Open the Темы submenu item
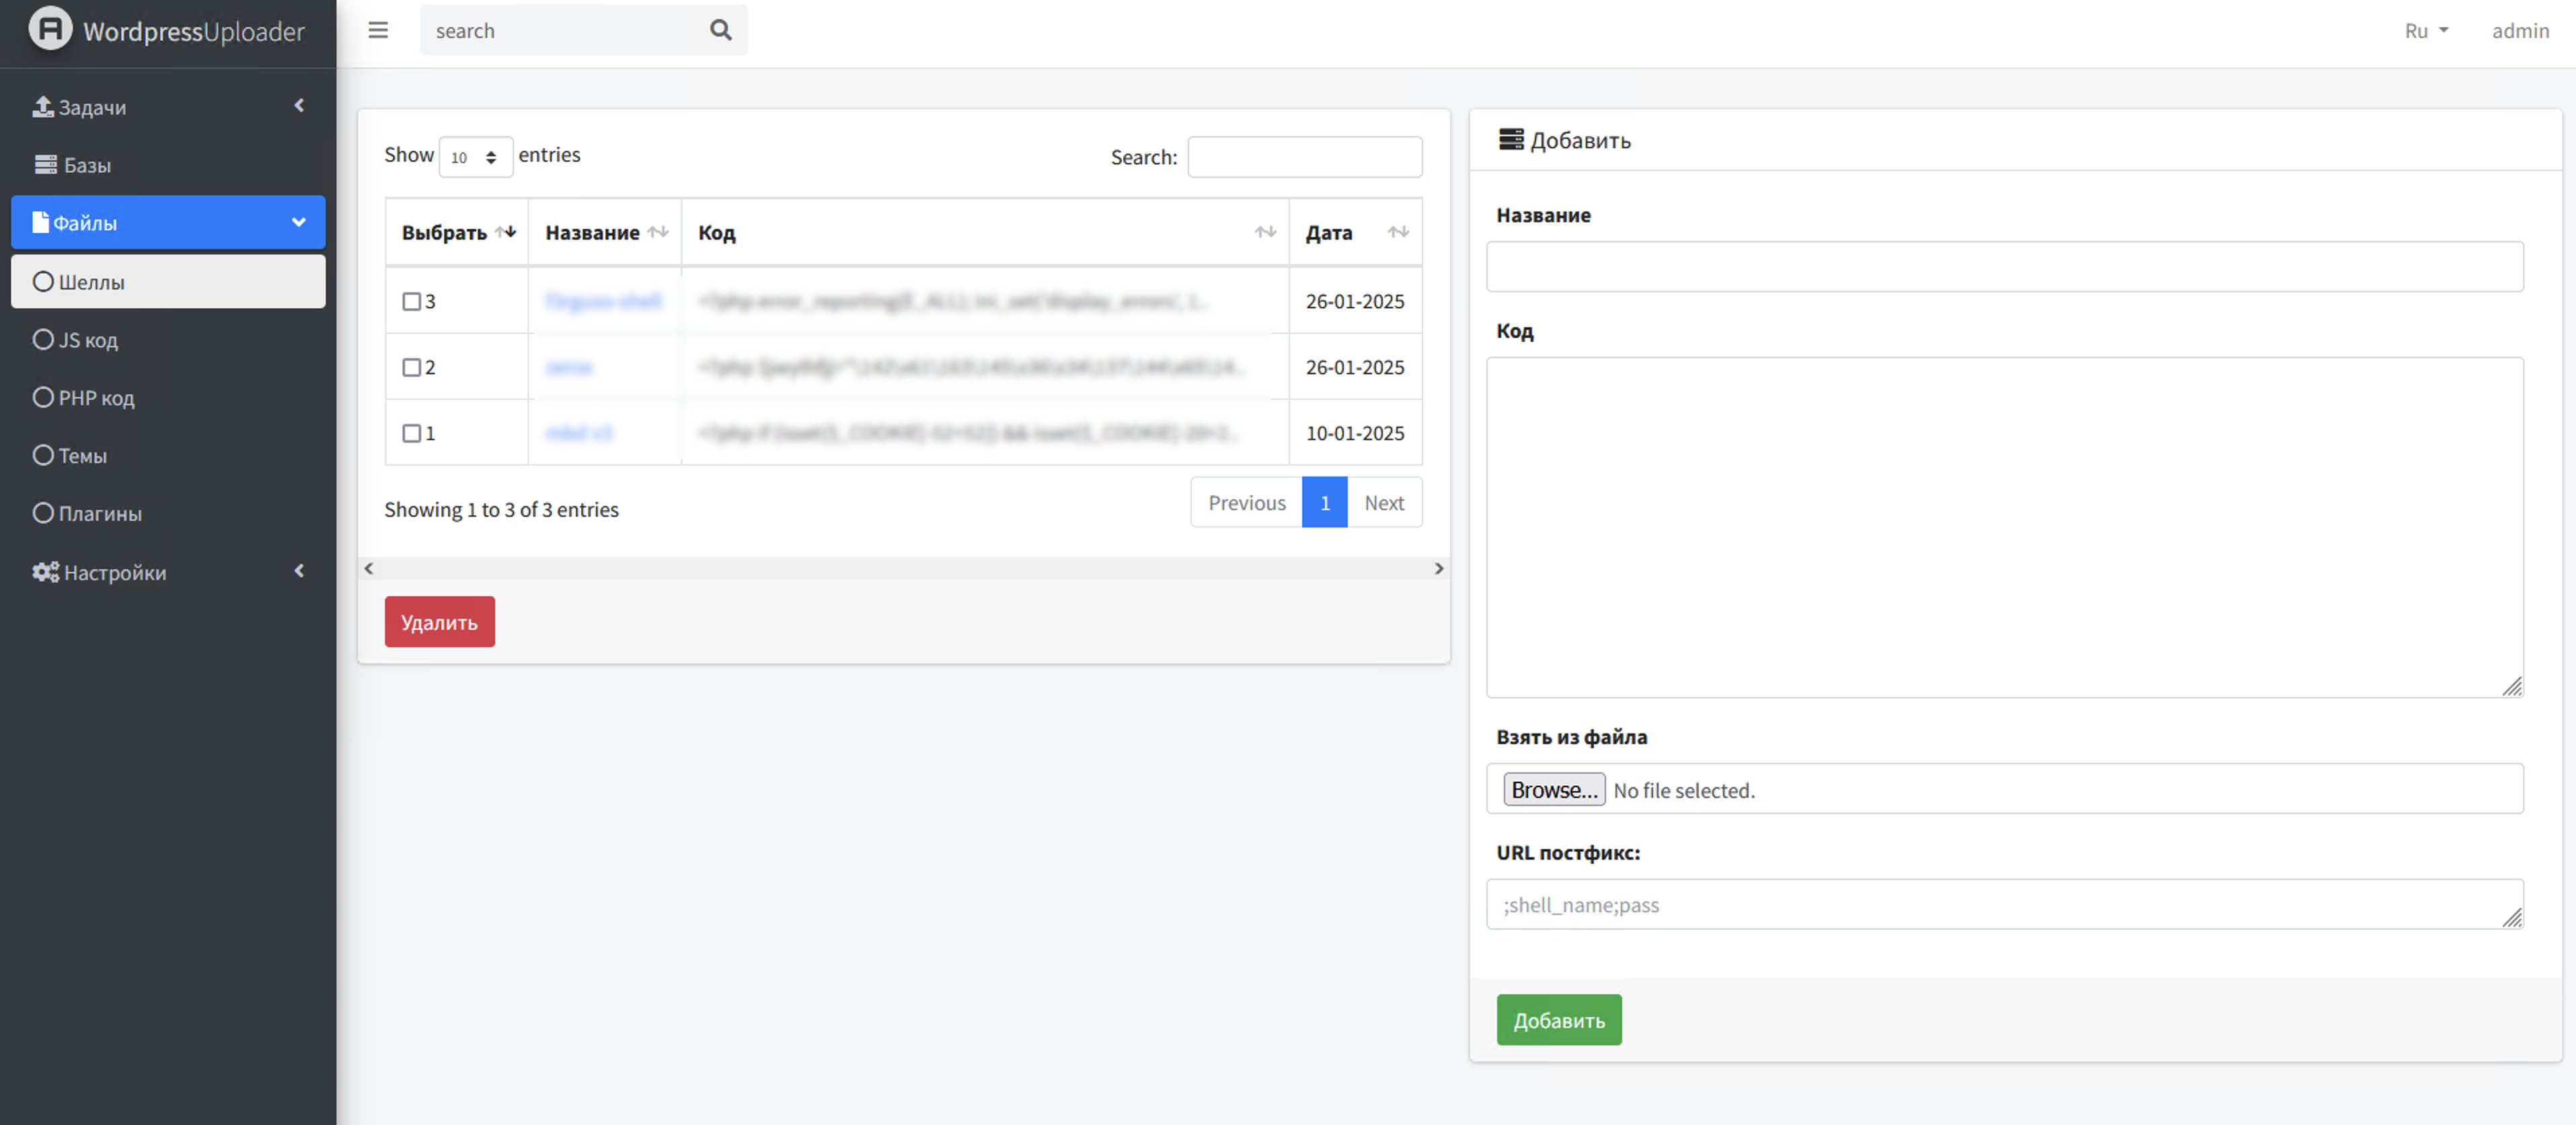This screenshot has height=1125, width=2576. pyautogui.click(x=168, y=455)
